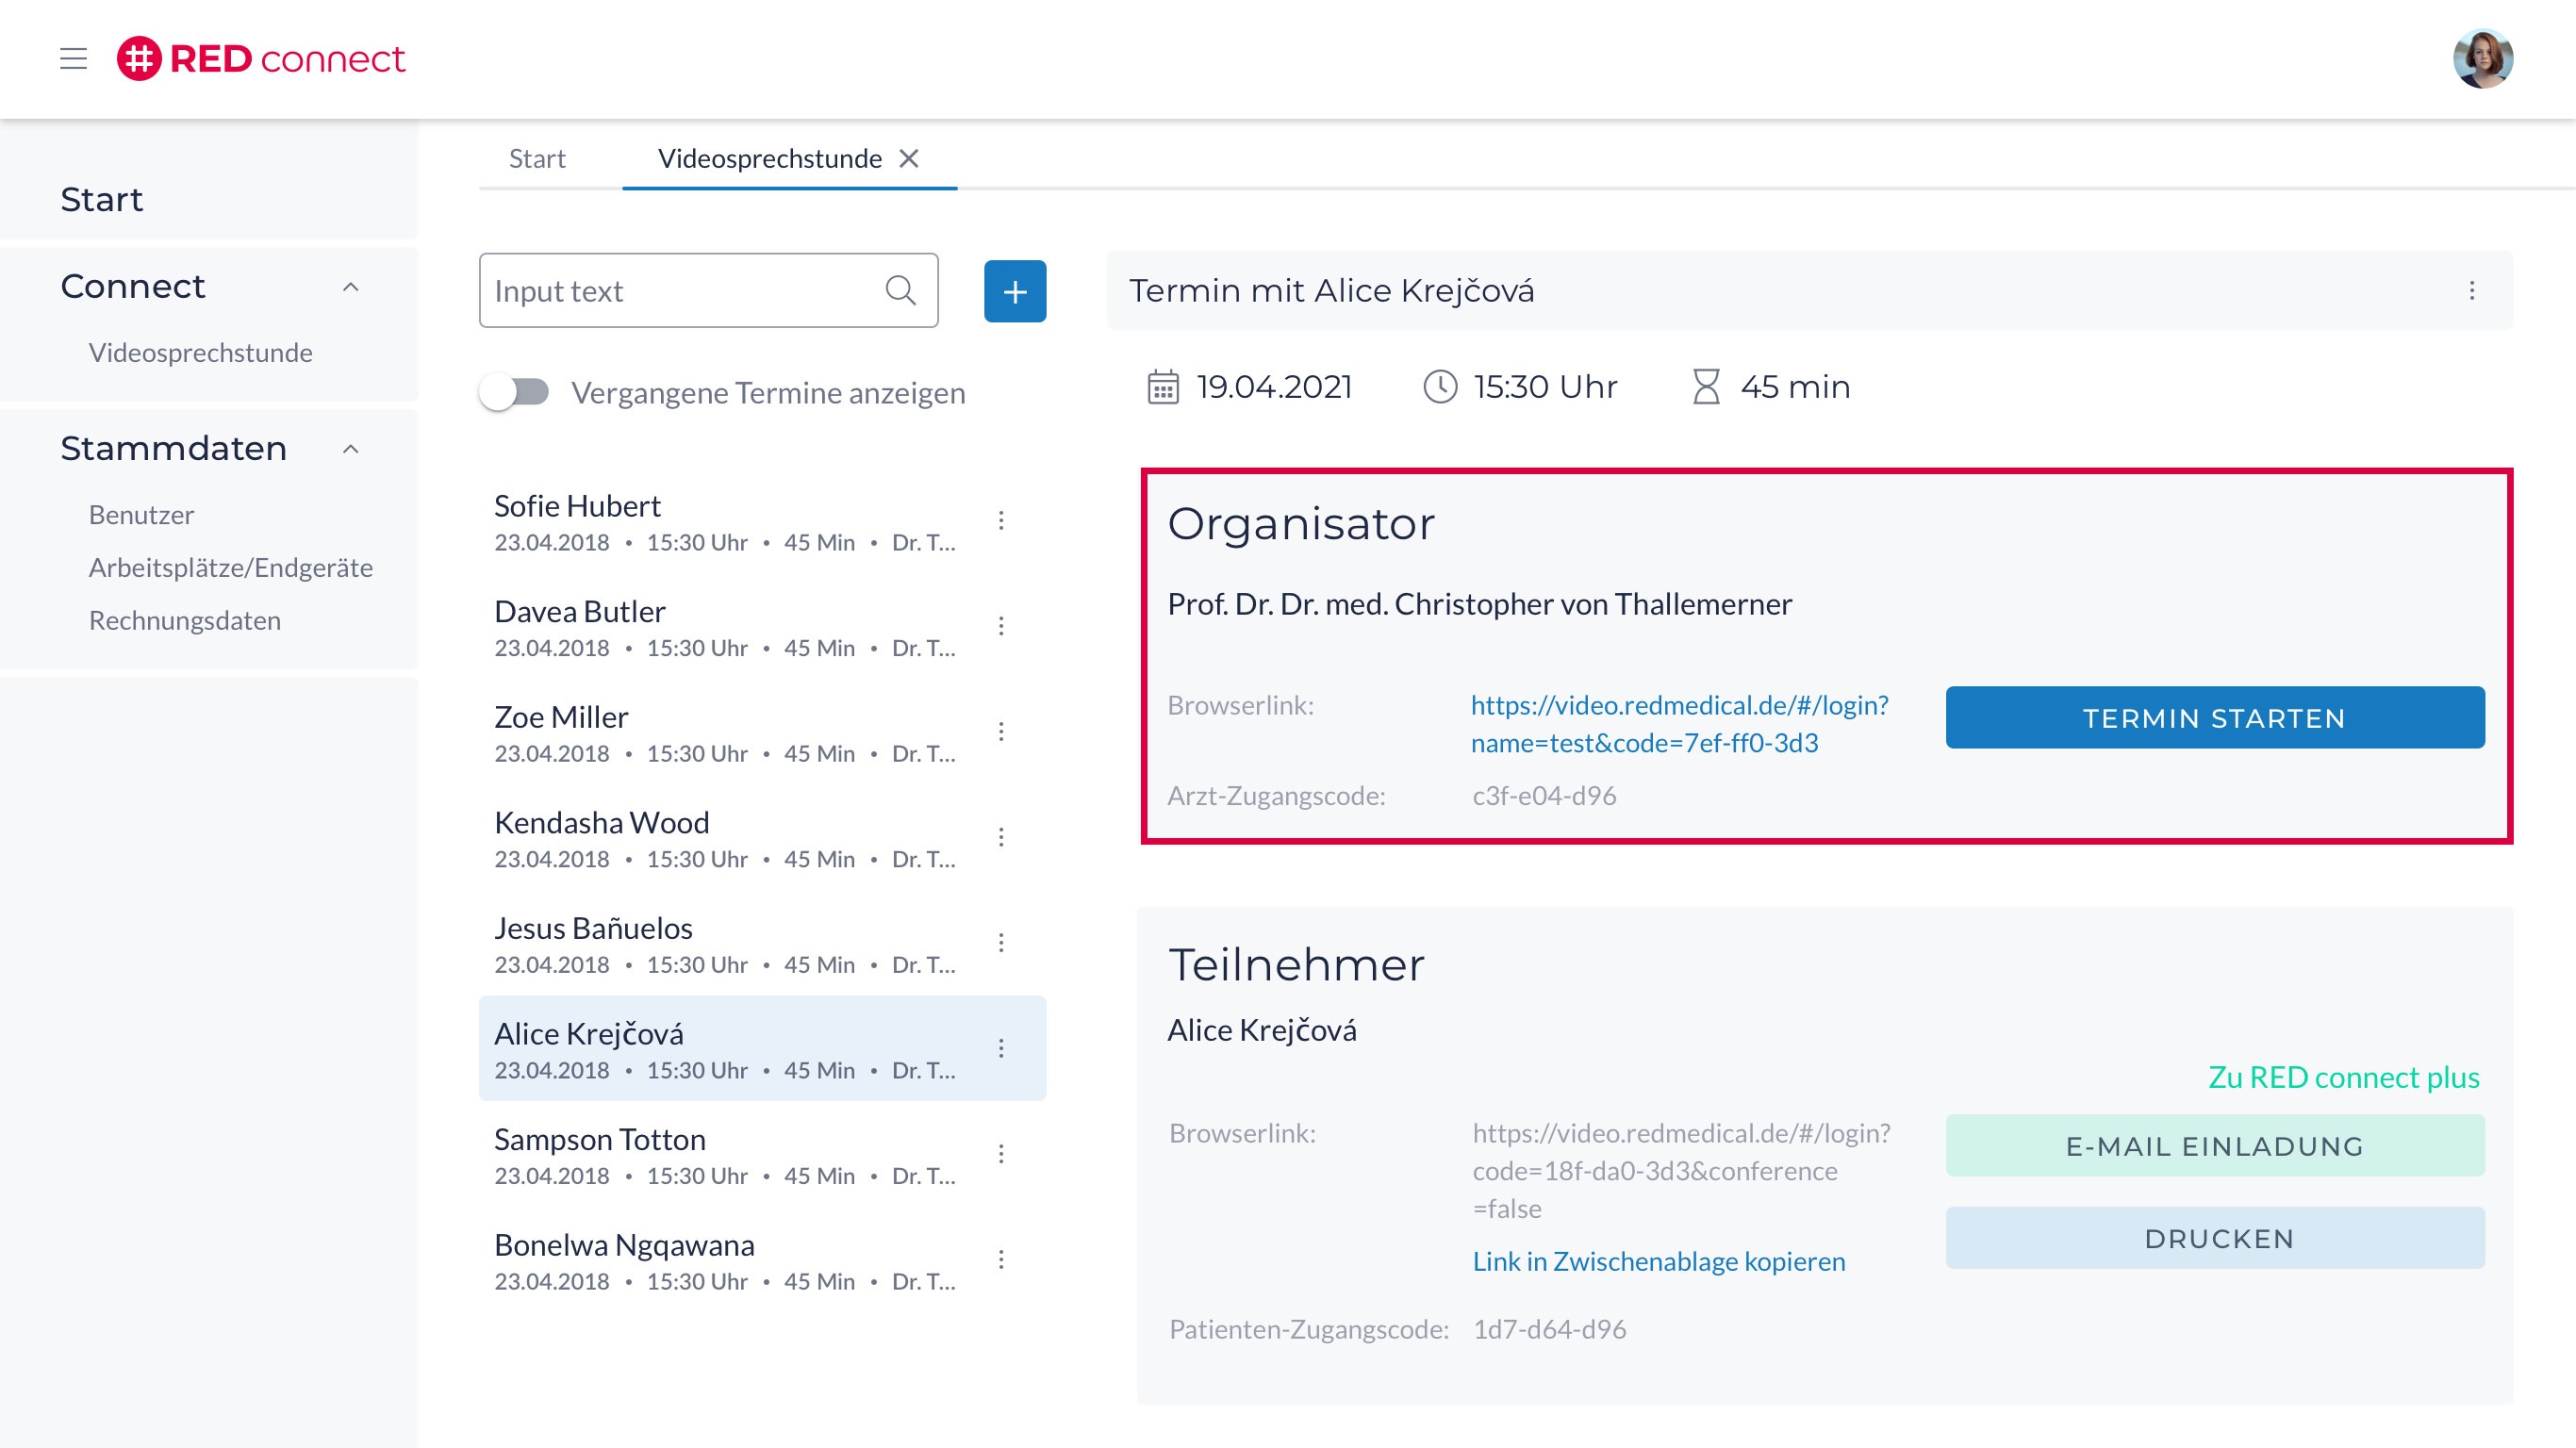Open the hamburger menu
The image size is (2576, 1448).
tap(73, 59)
